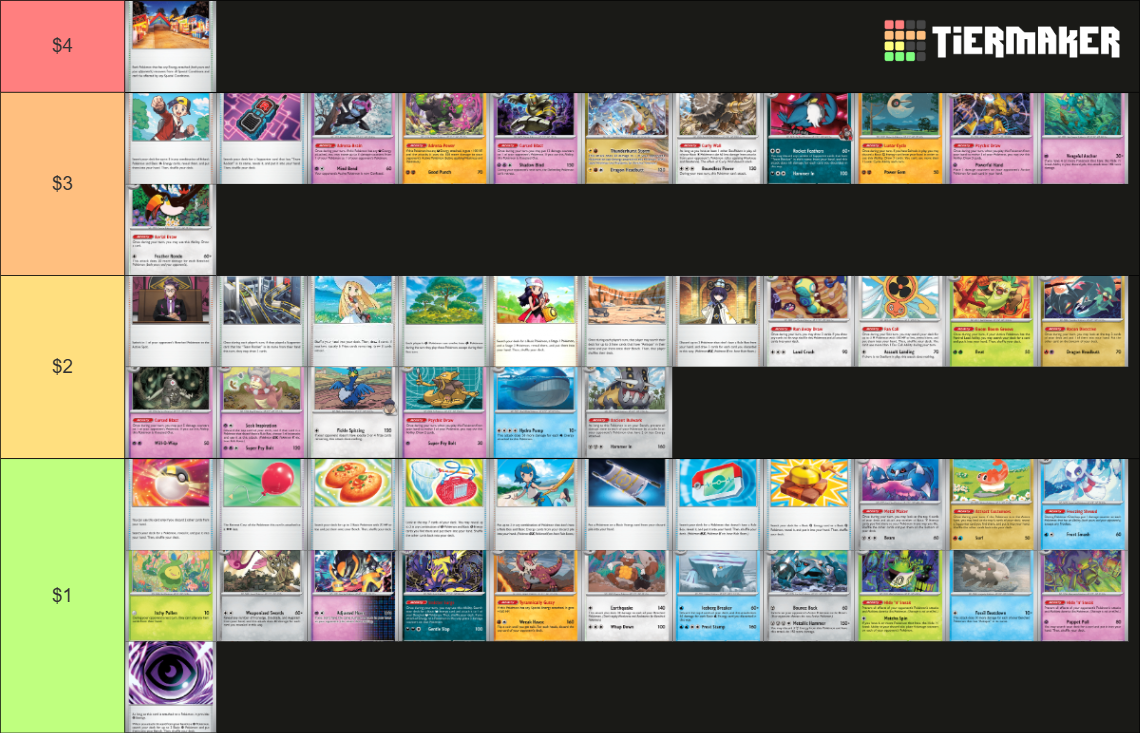Screen dimensions: 1140x733
Task: Click the TierMaker logo
Action: point(1002,41)
